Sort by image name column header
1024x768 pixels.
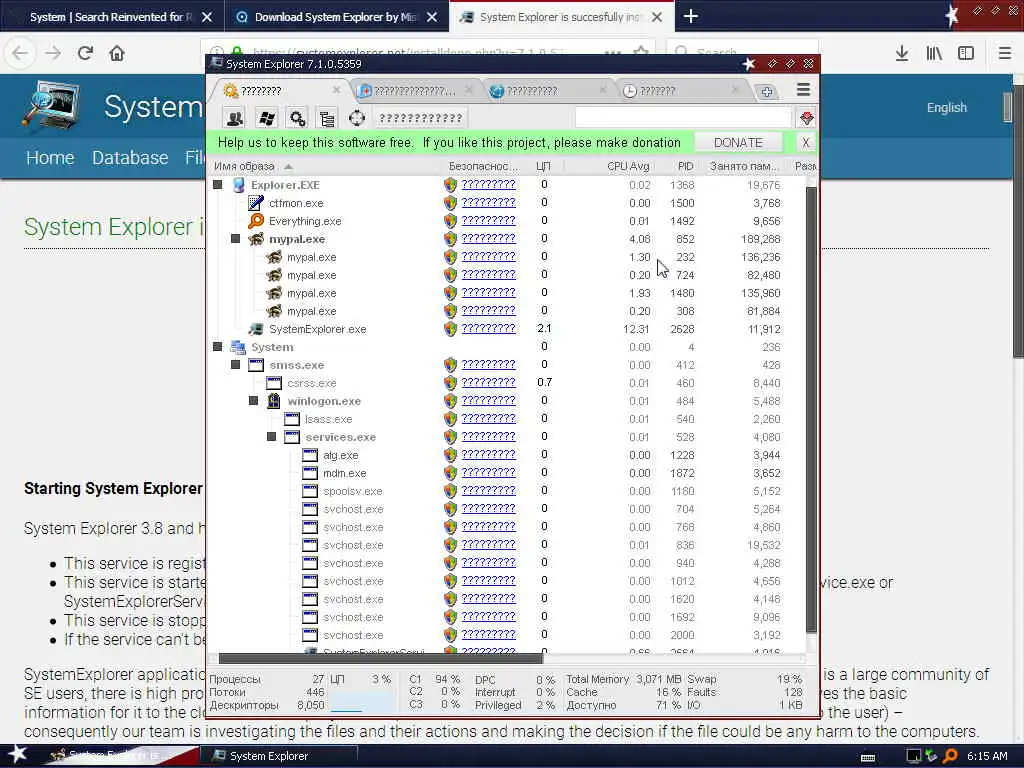pyautogui.click(x=244, y=166)
